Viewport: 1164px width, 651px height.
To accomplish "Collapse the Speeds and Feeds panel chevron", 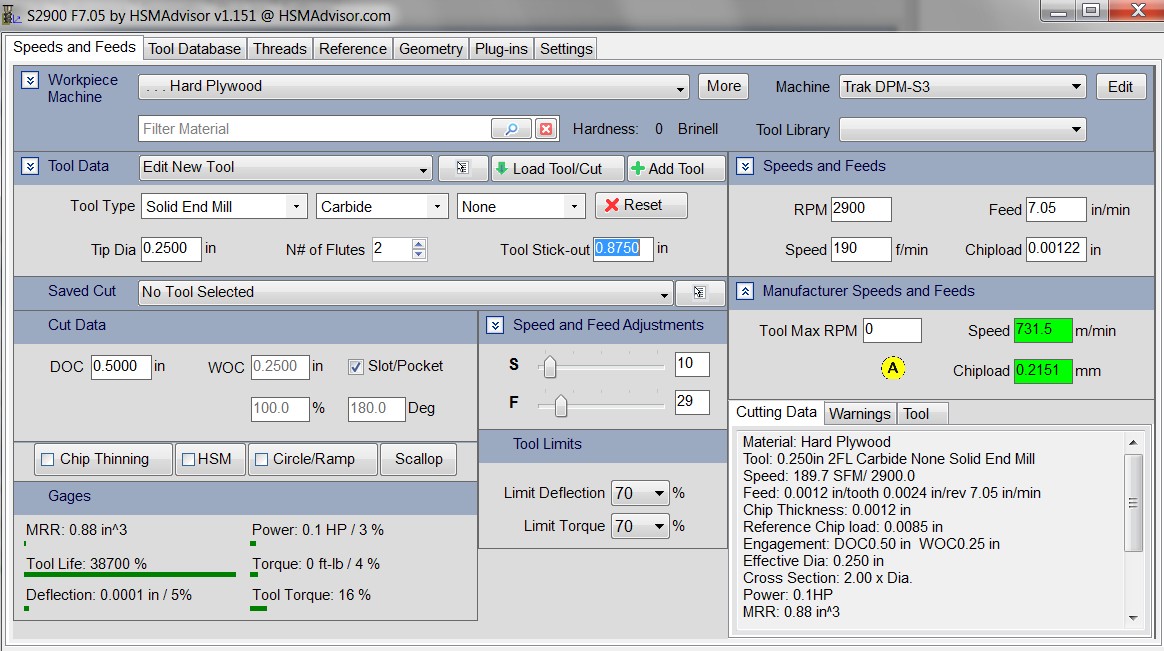I will (x=745, y=166).
